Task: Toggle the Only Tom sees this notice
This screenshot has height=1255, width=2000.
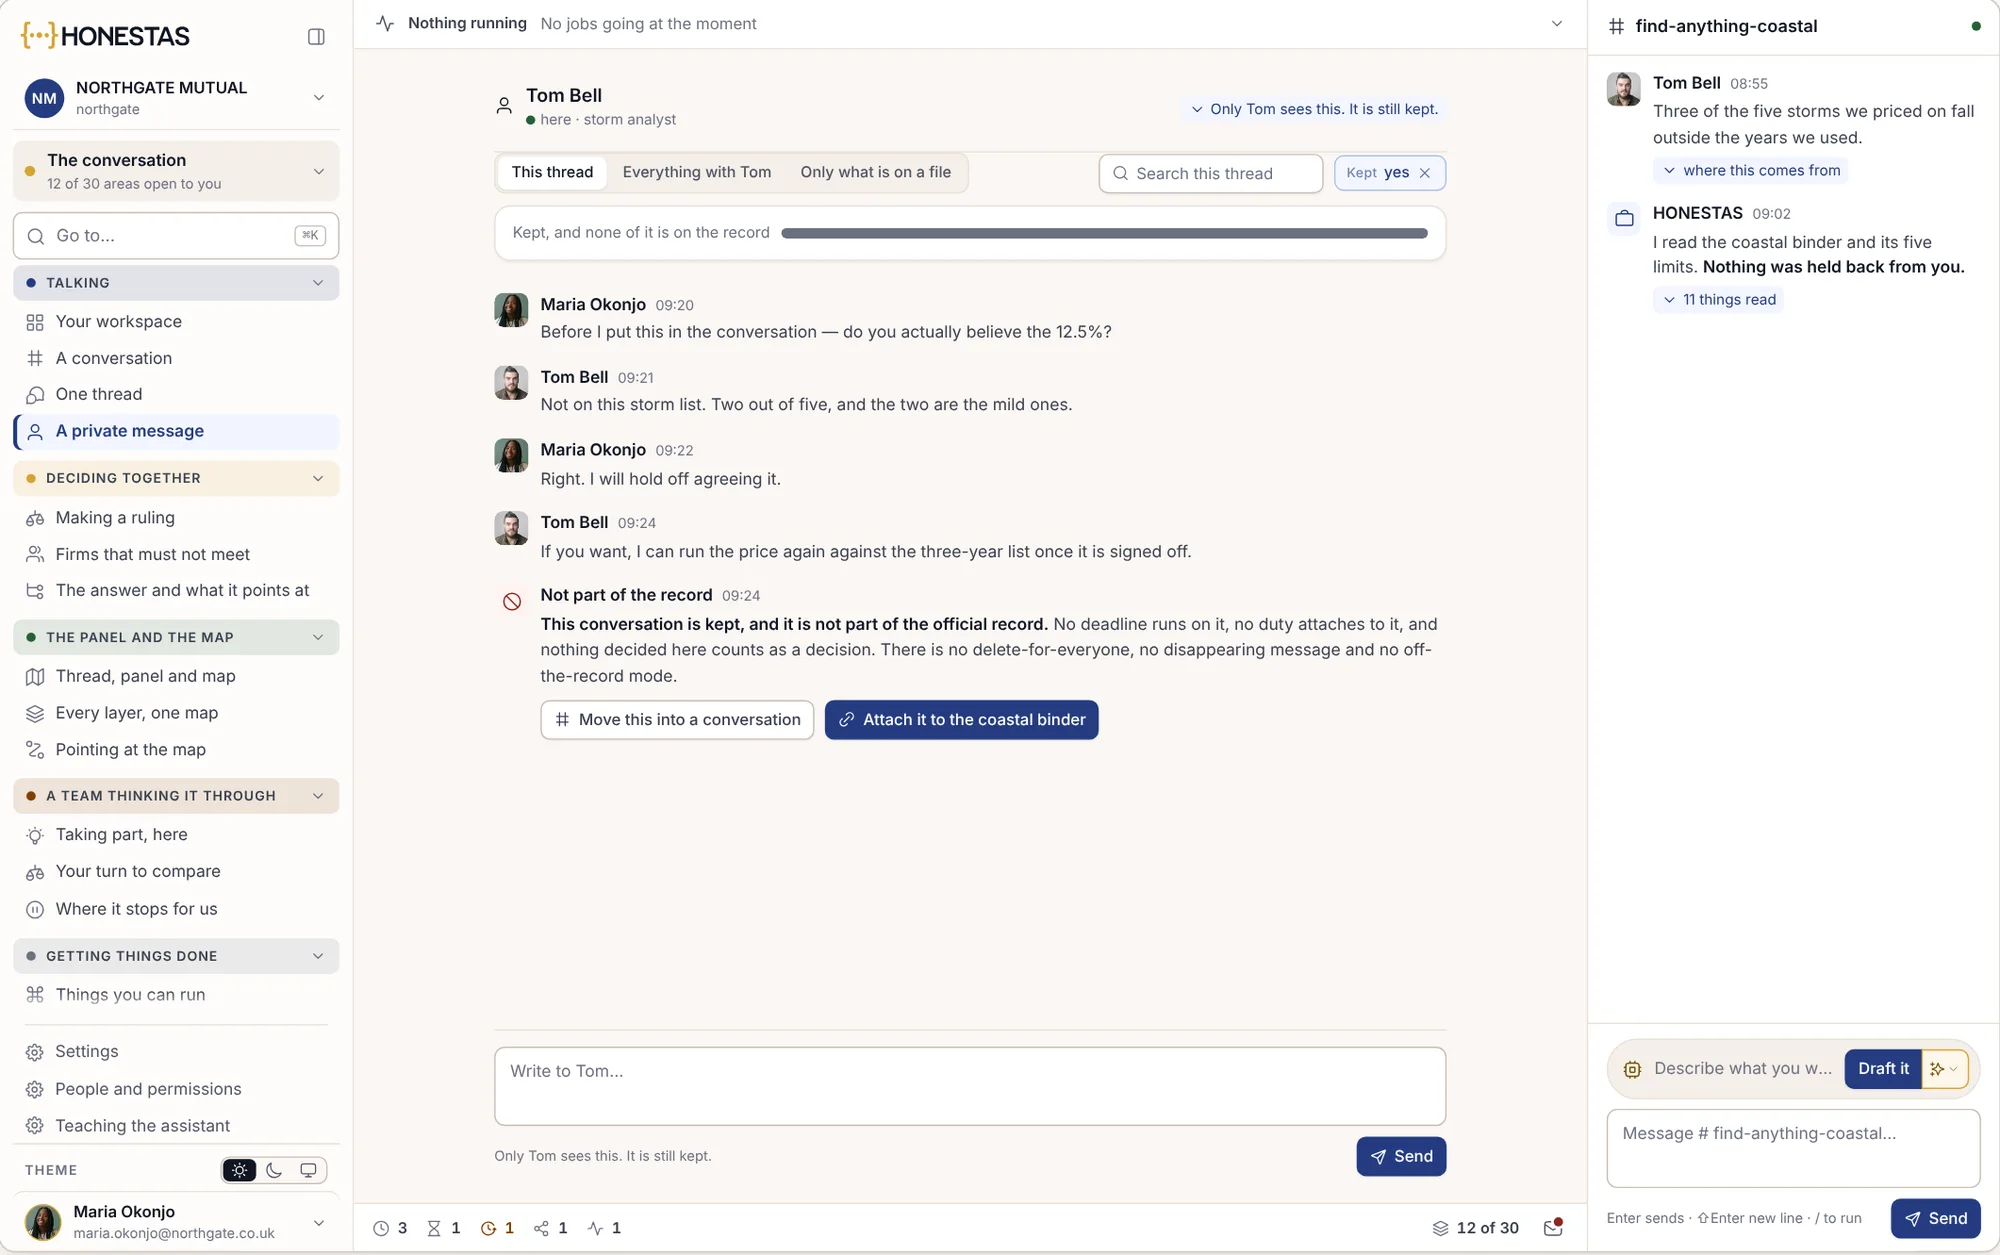Action: pos(1314,109)
